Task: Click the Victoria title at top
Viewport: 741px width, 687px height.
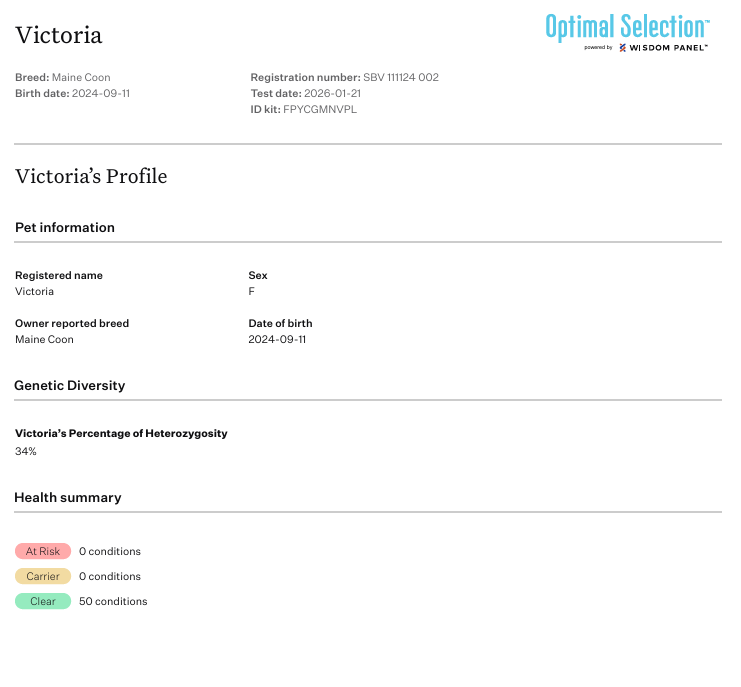Action: [x=58, y=35]
